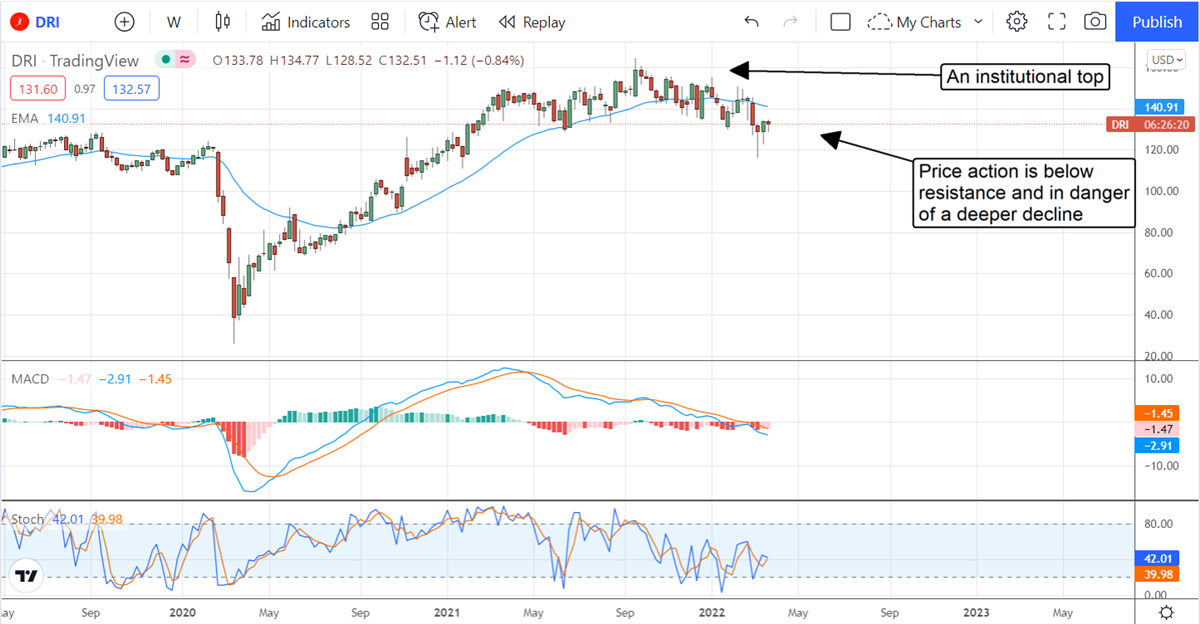Click the 131.60 red sell price box
The image size is (1200, 624).
click(x=34, y=90)
